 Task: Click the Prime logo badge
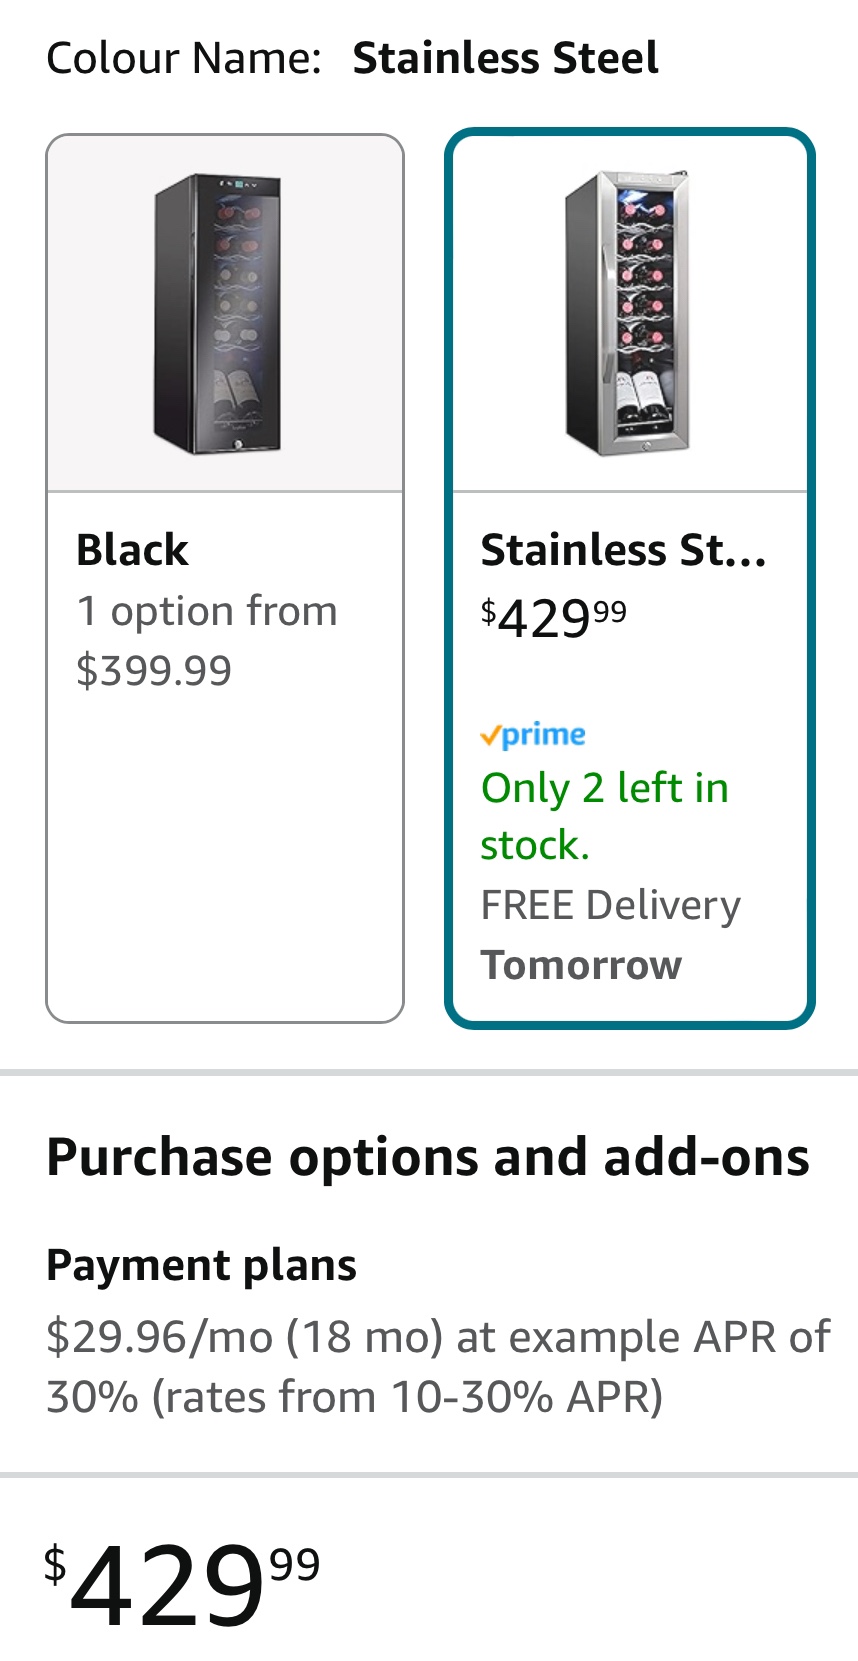point(533,735)
